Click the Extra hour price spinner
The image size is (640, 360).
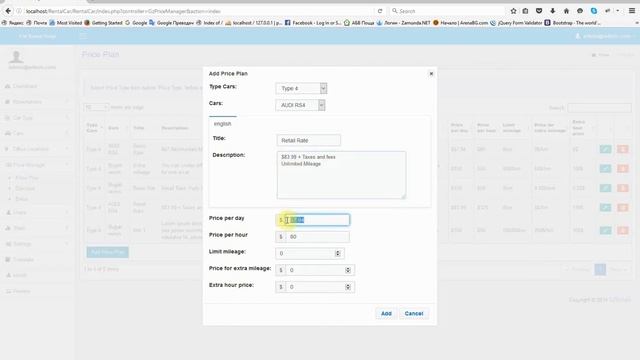[x=348, y=287]
